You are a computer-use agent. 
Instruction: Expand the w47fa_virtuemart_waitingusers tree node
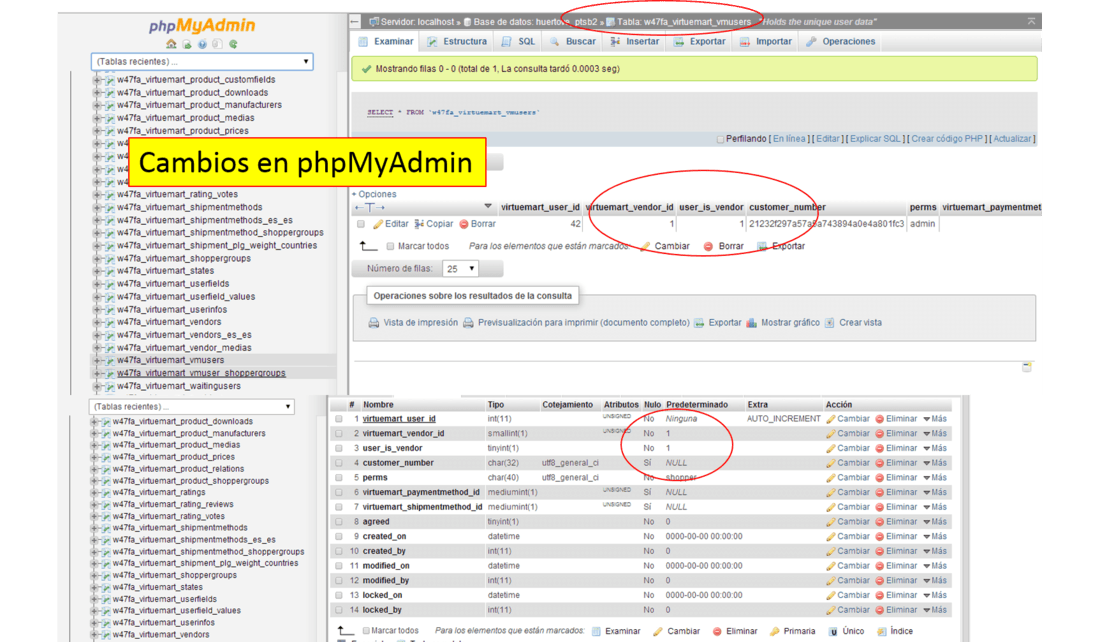pyautogui.click(x=97, y=387)
